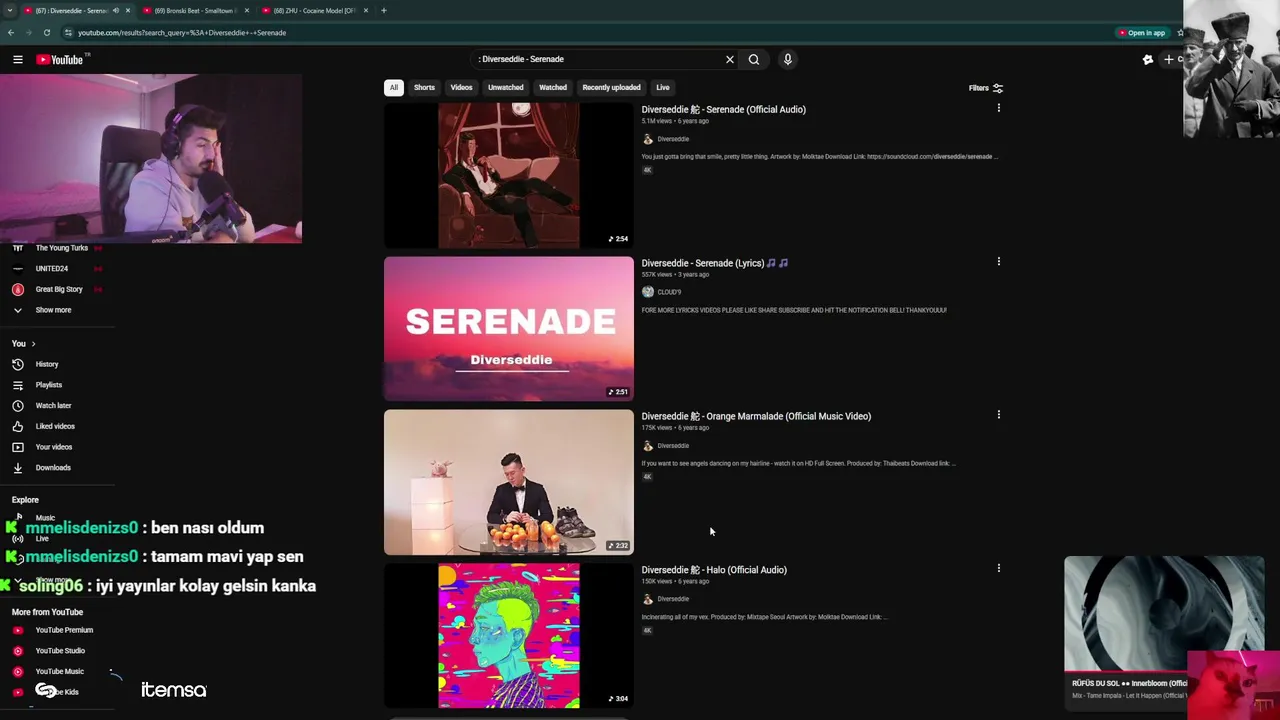Viewport: 1280px width, 720px height.
Task: Click the Serenade Official Audio artwork thumbnail
Action: (509, 176)
